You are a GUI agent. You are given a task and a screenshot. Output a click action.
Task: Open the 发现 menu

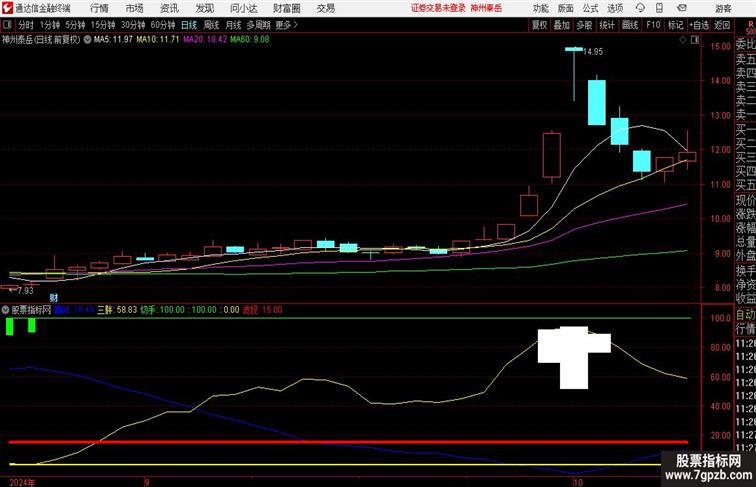pyautogui.click(x=204, y=8)
